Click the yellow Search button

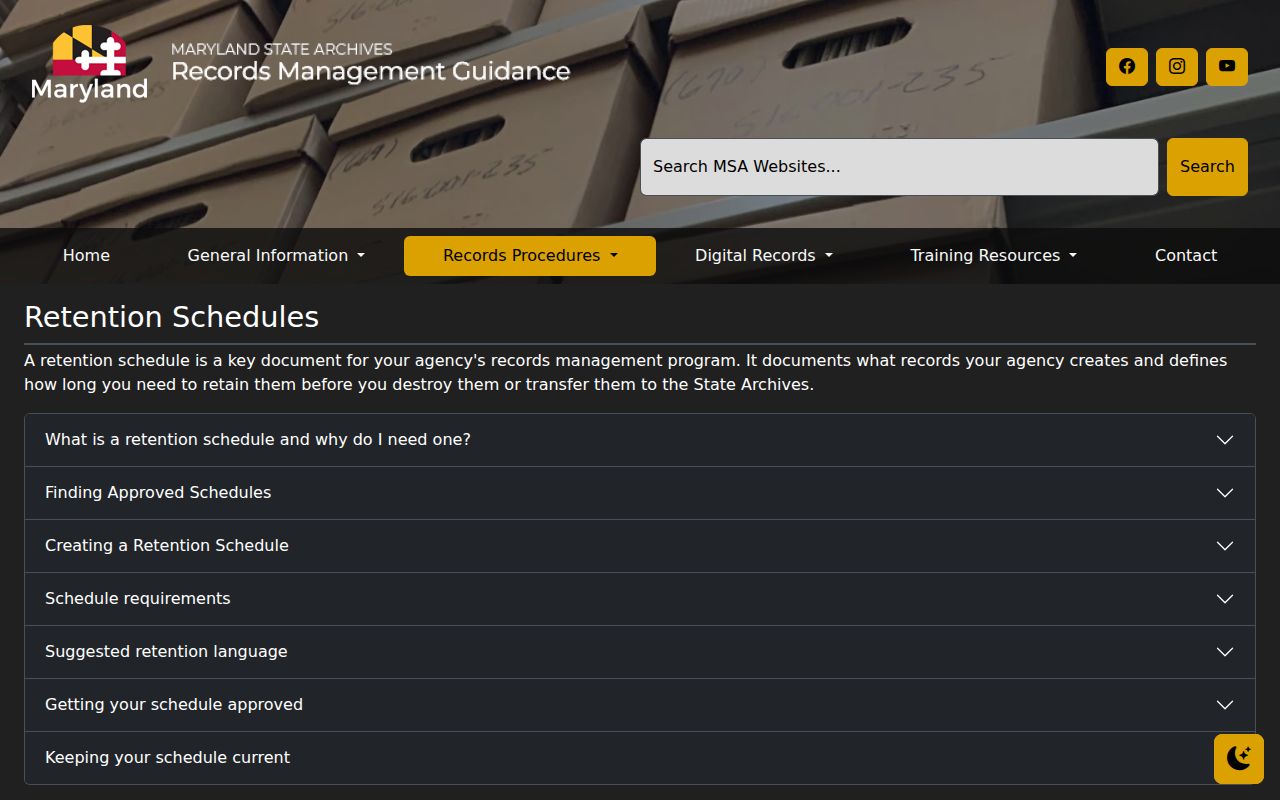(x=1207, y=167)
